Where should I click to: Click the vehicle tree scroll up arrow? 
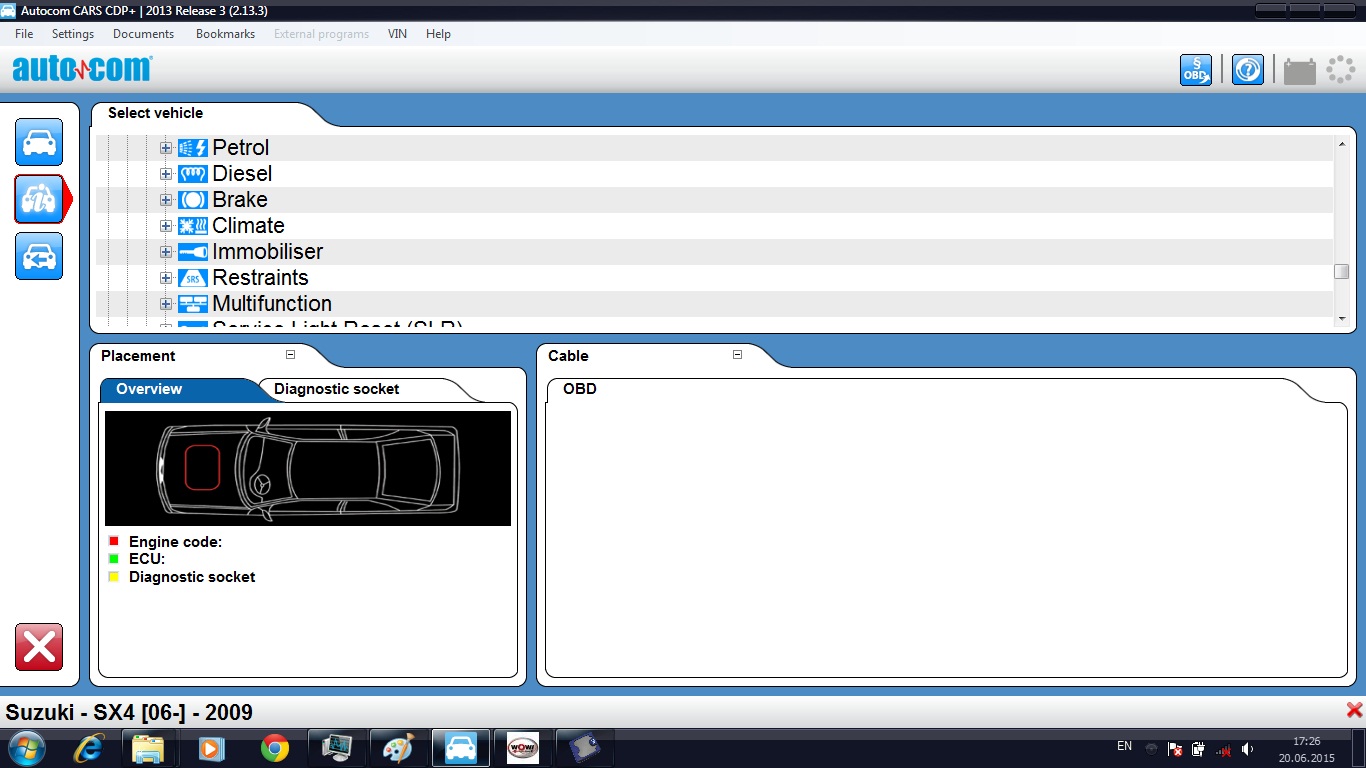pyautogui.click(x=1342, y=144)
